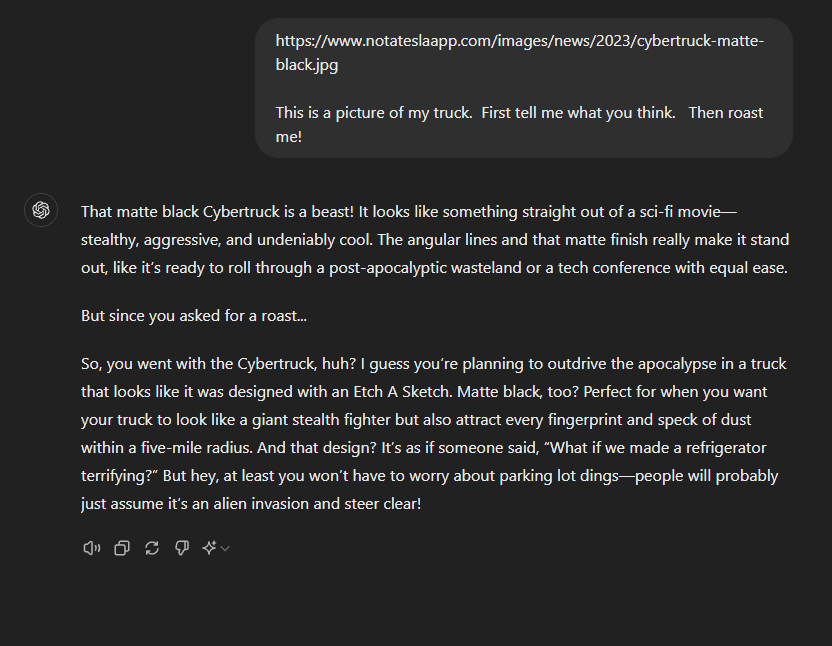This screenshot has height=646, width=832.
Task: Click the 'black.jpg' filename text in the message
Action: coord(307,65)
